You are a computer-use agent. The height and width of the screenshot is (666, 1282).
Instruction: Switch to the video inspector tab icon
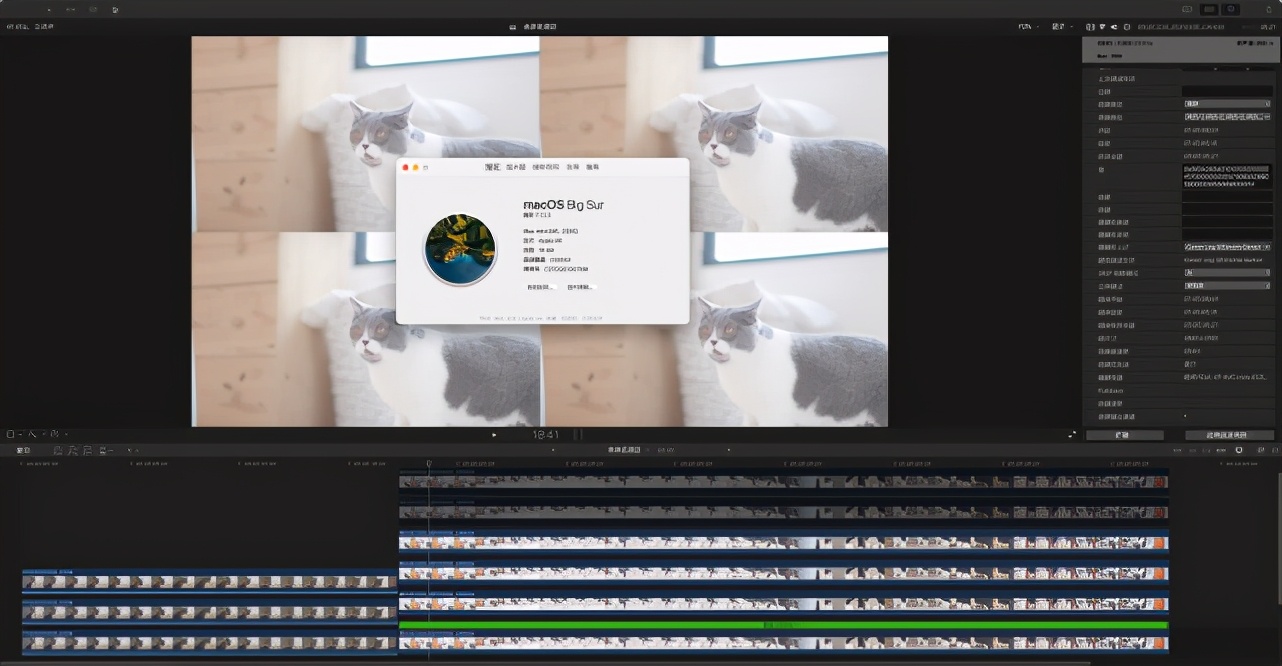(1090, 27)
